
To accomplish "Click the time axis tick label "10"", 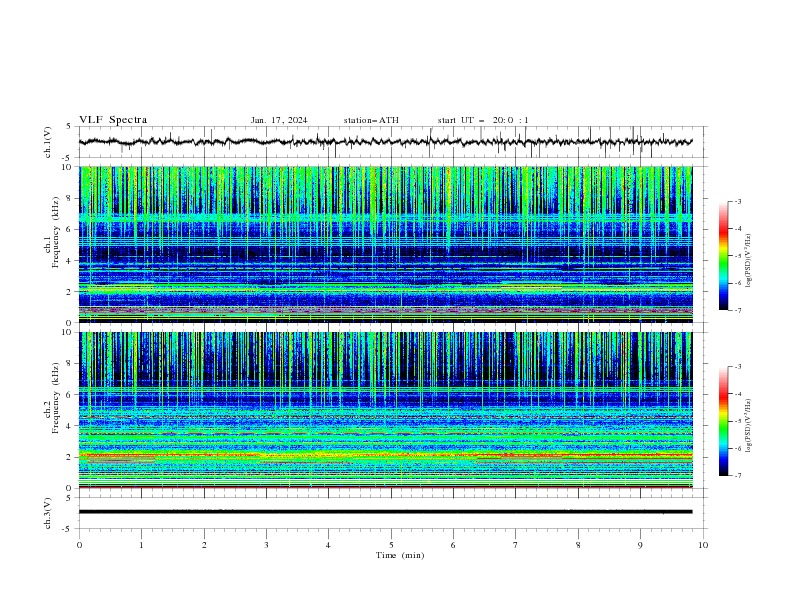I will tap(703, 545).
